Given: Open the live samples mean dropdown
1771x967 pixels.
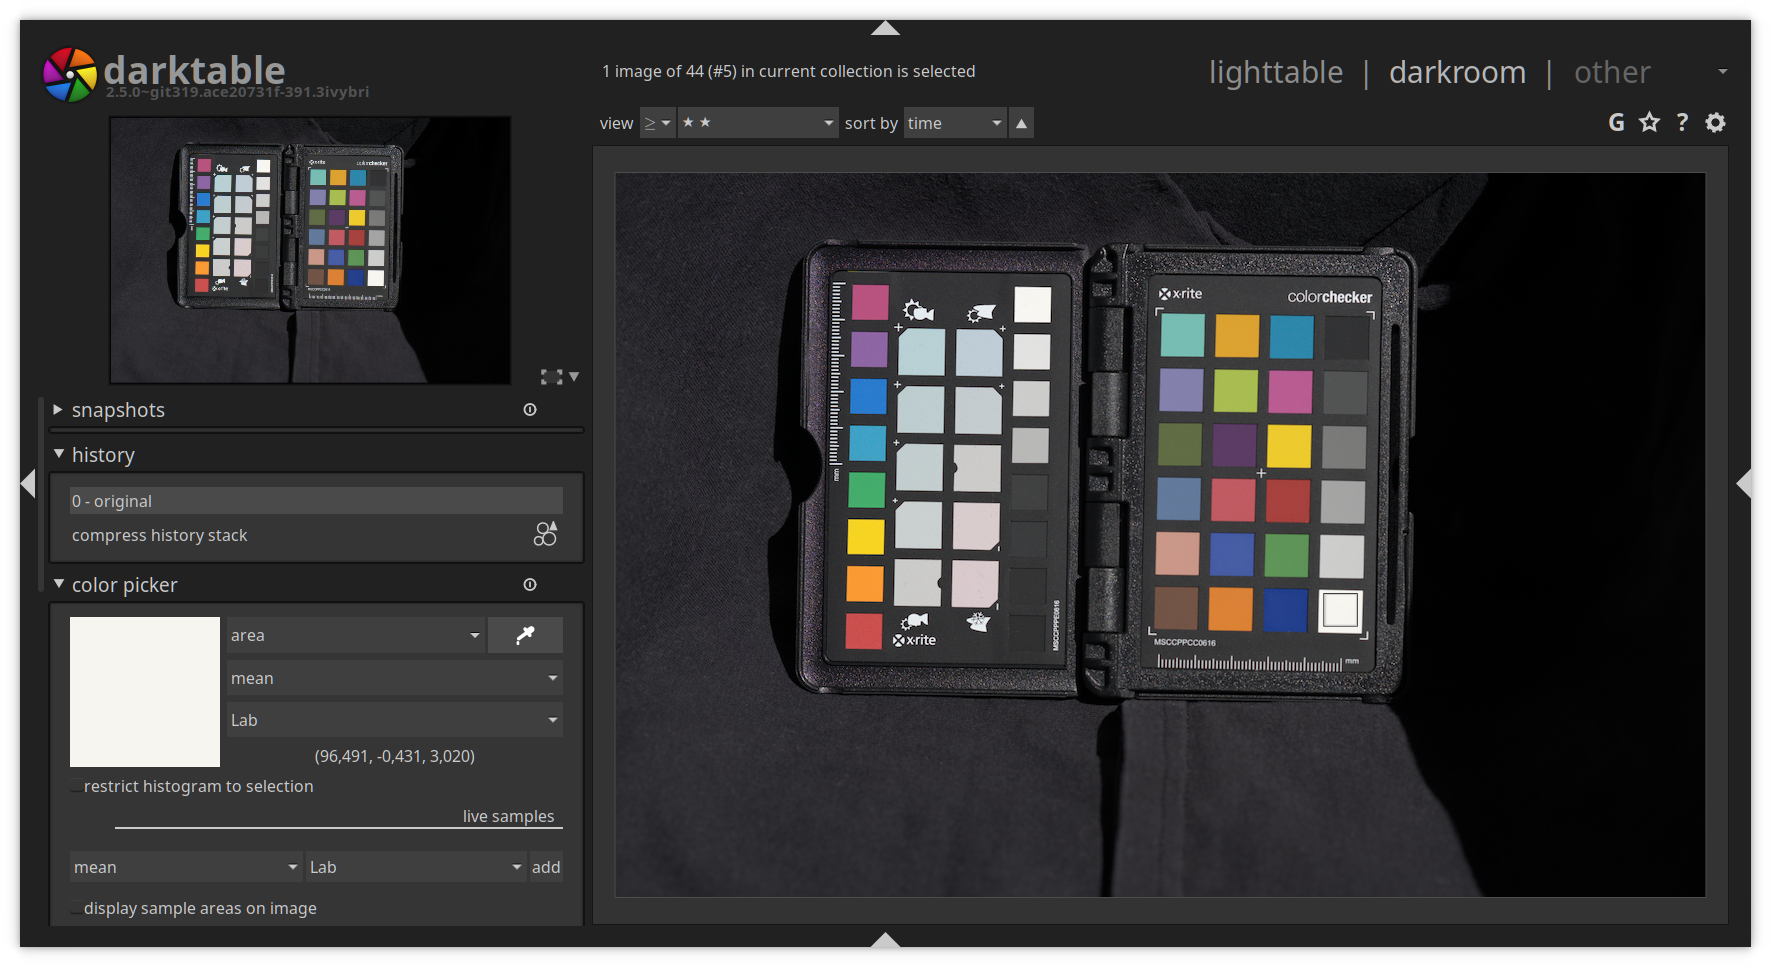Looking at the screenshot, I should tap(186, 867).
